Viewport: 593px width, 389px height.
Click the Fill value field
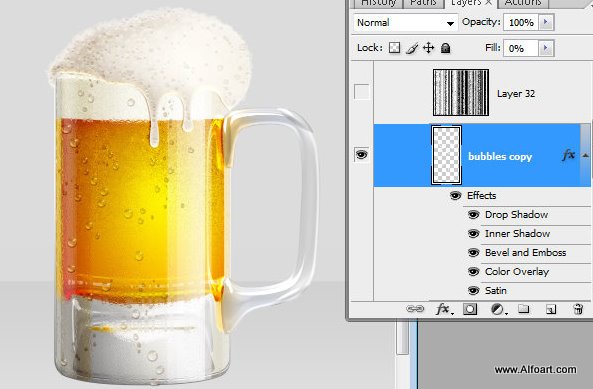[521, 48]
